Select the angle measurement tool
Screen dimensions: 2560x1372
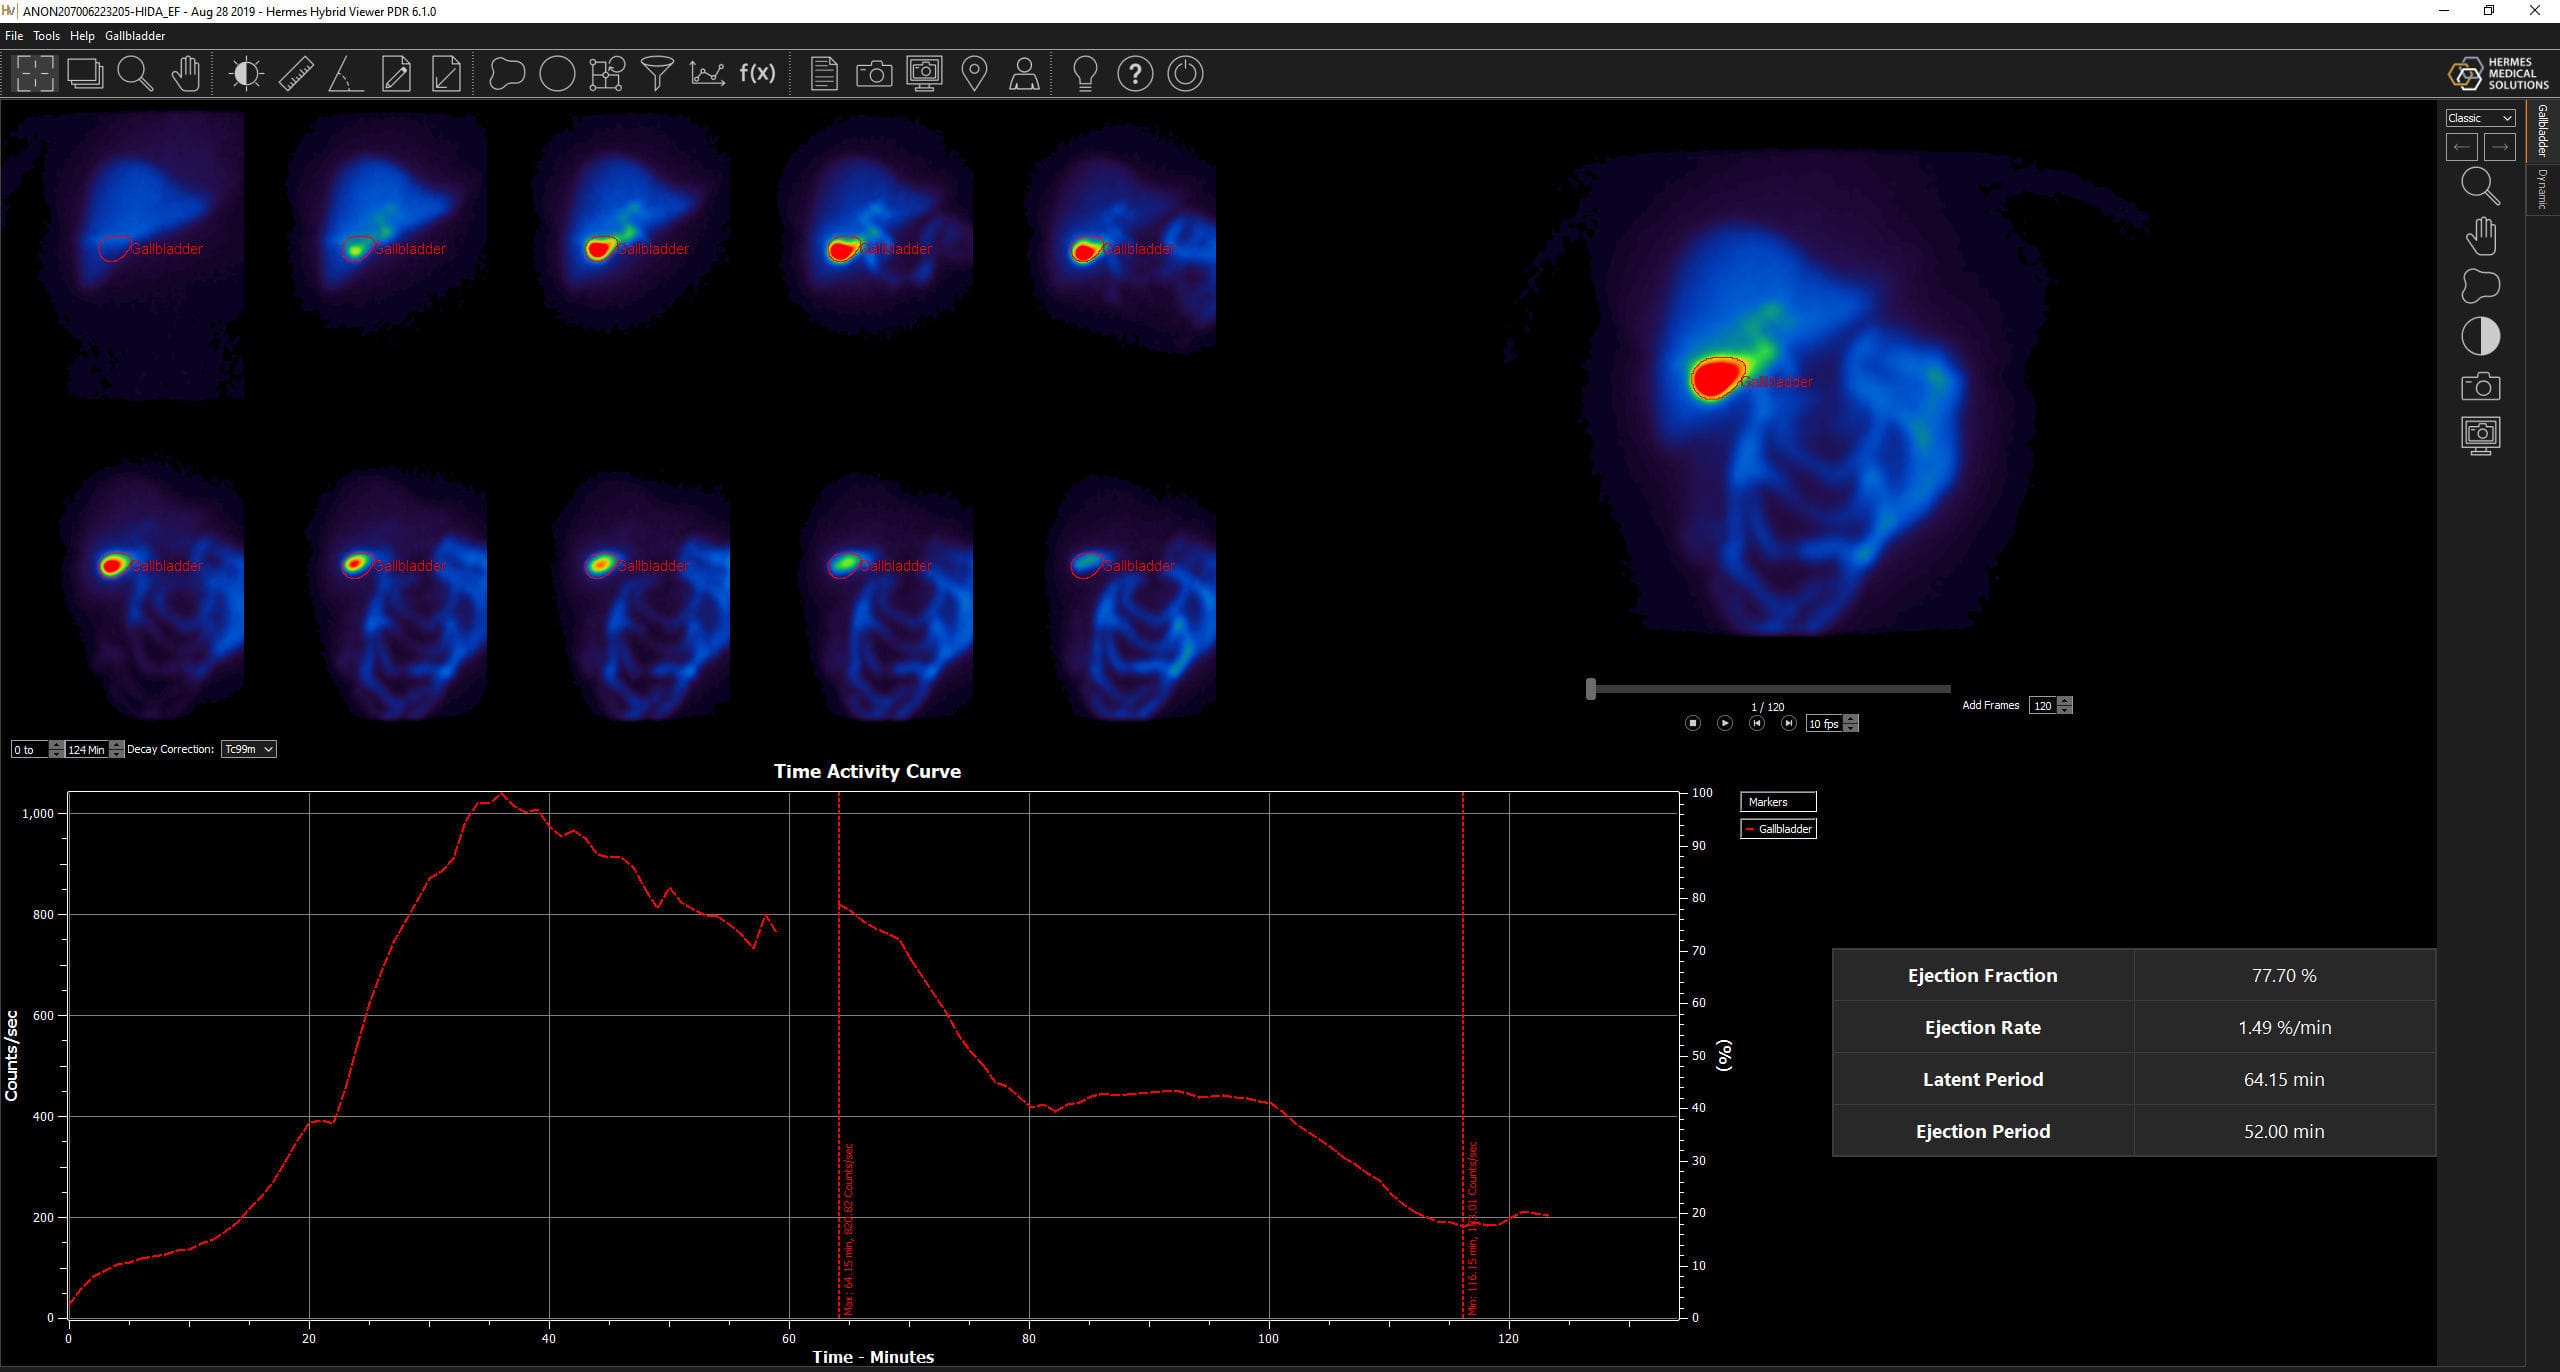pyautogui.click(x=346, y=73)
